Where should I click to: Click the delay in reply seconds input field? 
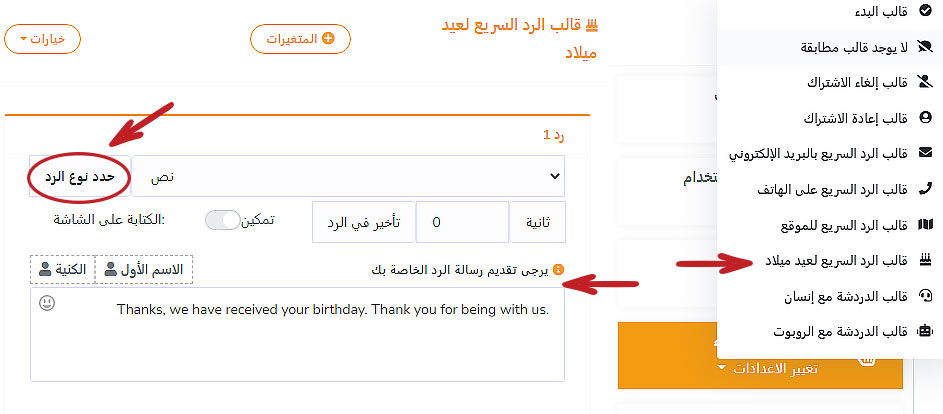[461, 223]
